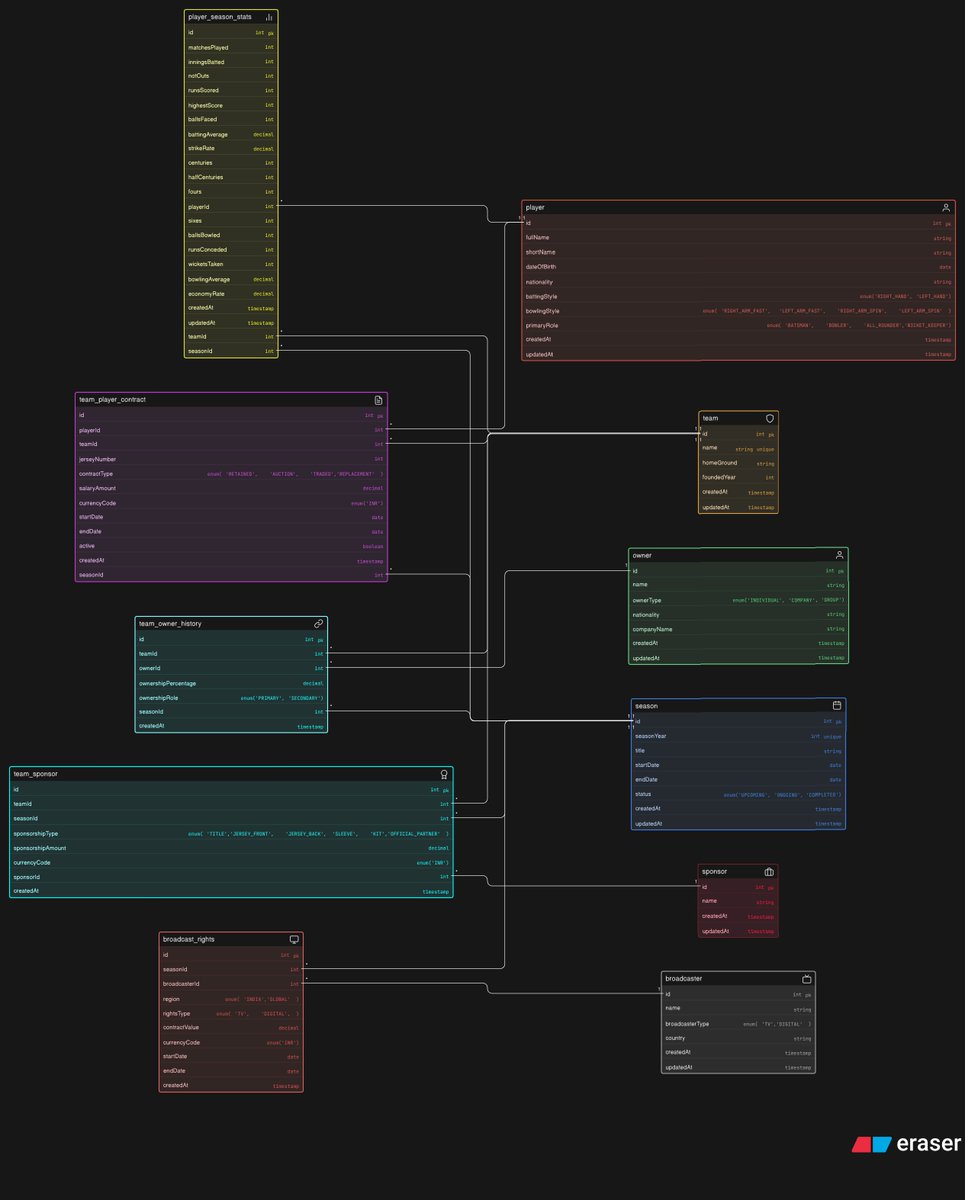The width and height of the screenshot is (965, 1200).
Task: Click the link icon on team_owner_history header
Action: click(x=318, y=623)
